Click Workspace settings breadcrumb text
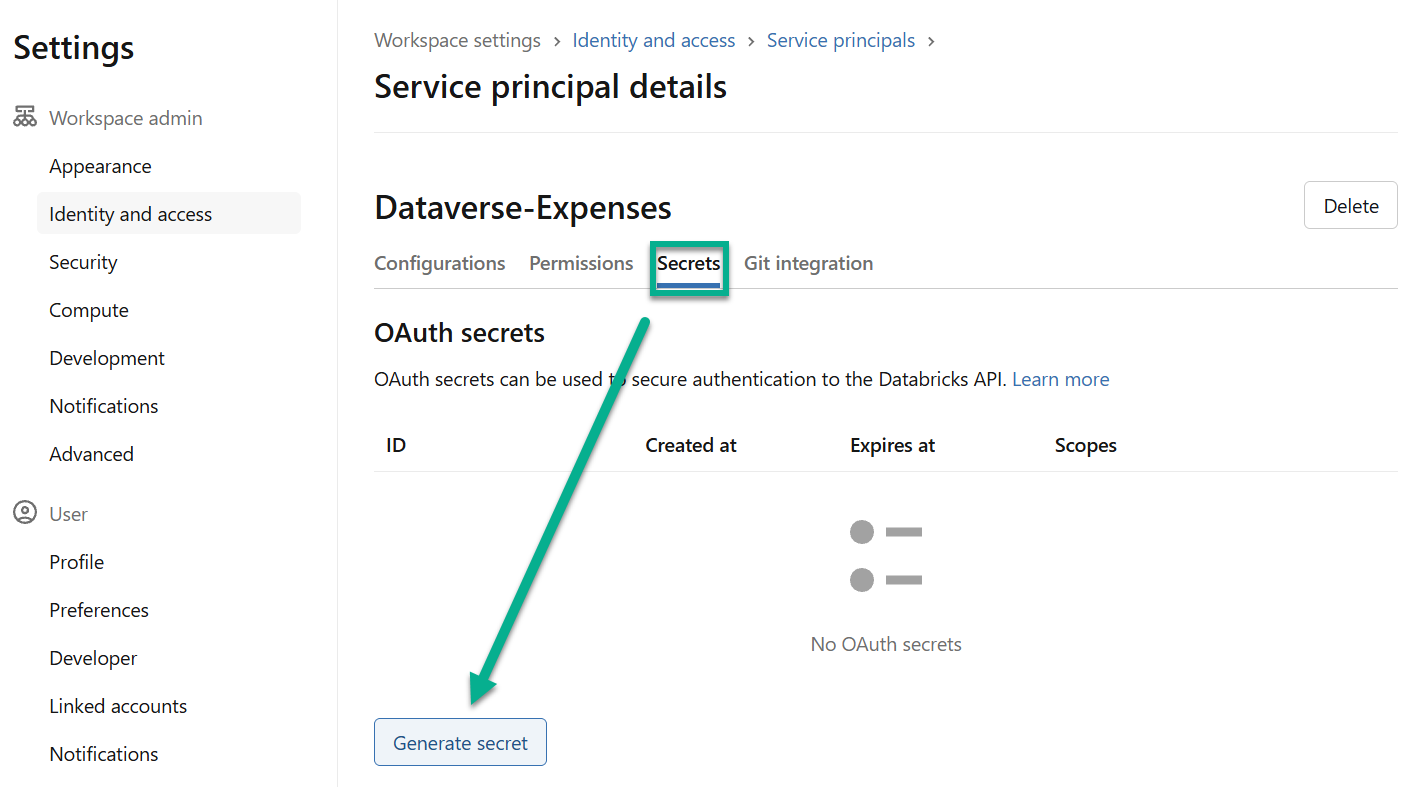 pyautogui.click(x=457, y=40)
